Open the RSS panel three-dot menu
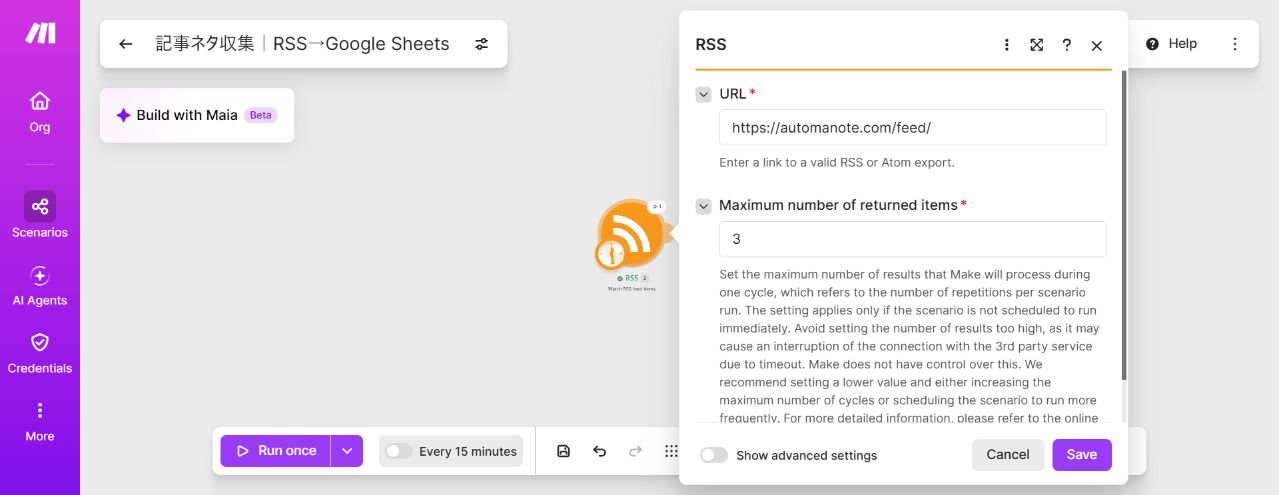The image size is (1279, 495). tap(1007, 45)
